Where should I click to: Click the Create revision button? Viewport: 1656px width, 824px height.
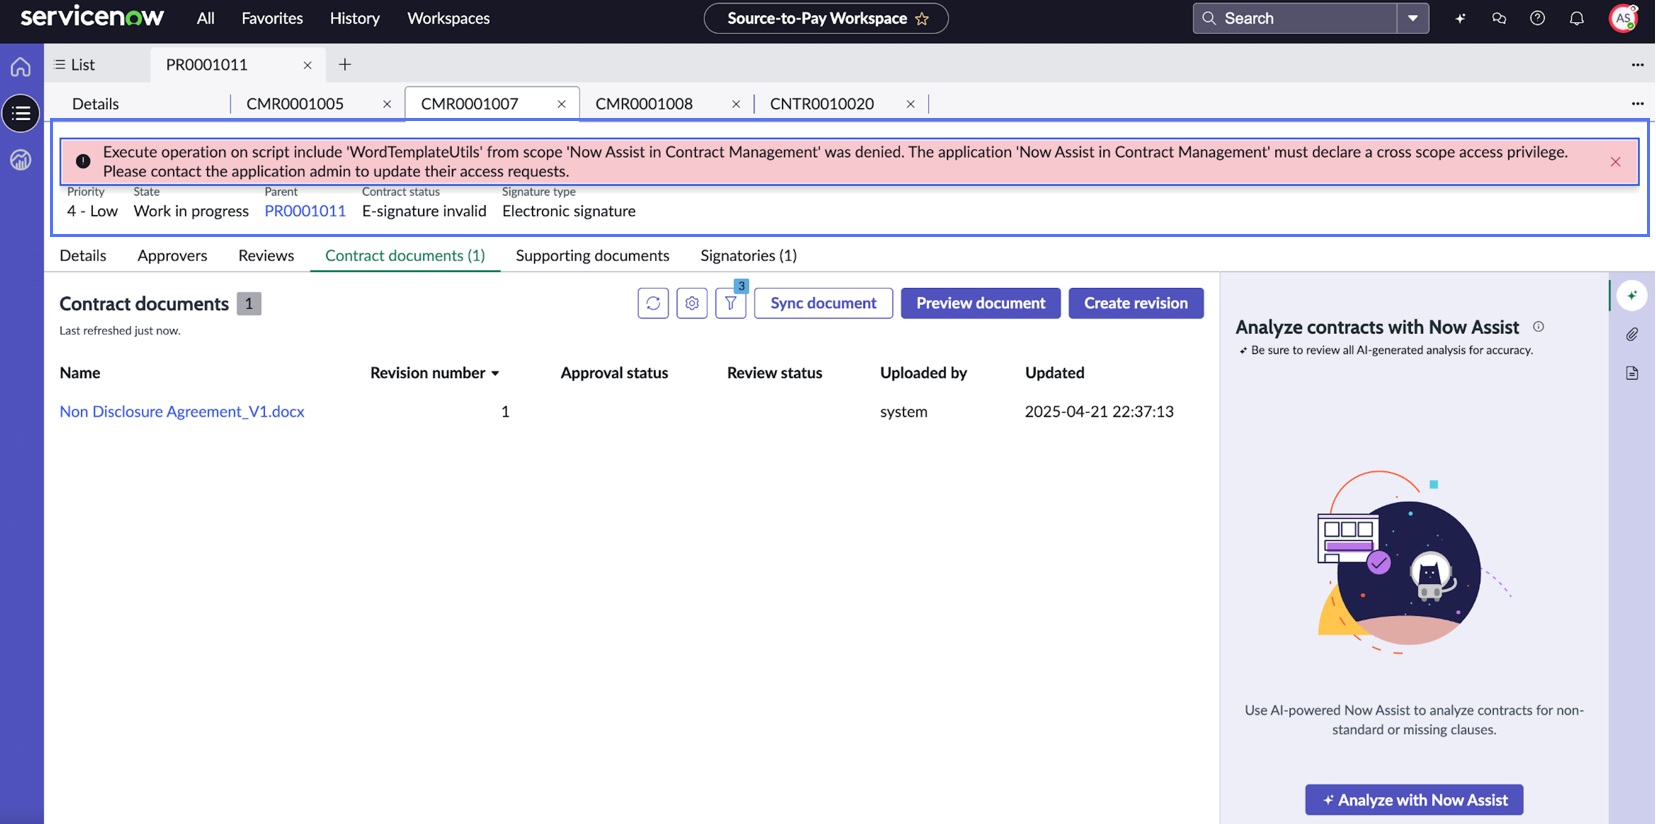click(x=1136, y=303)
